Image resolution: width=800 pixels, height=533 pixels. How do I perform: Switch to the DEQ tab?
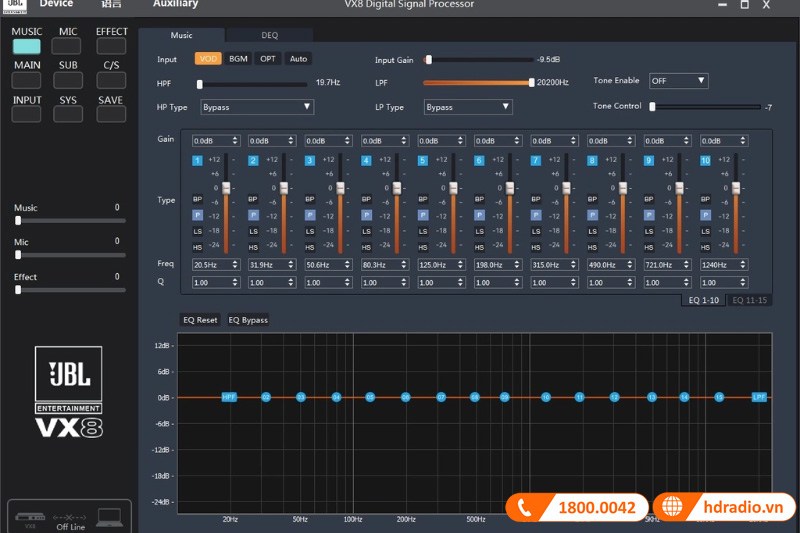click(270, 35)
